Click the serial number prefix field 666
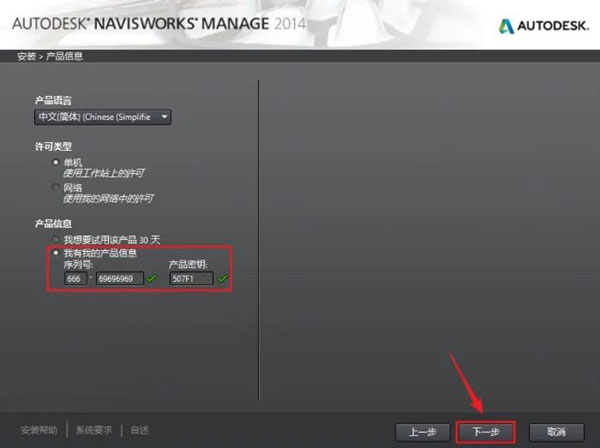Image resolution: width=600 pixels, height=448 pixels. [75, 279]
